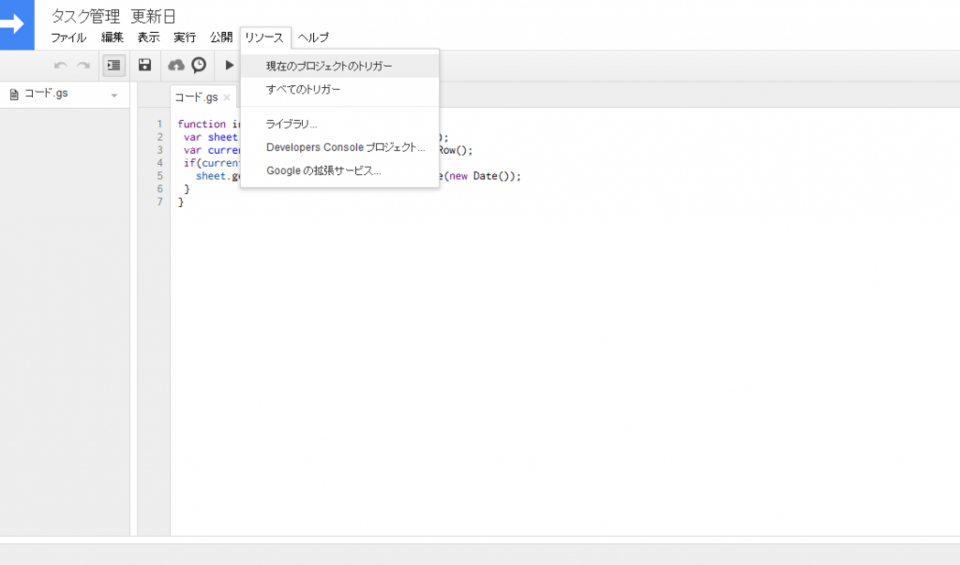
Task: Click the Undo arrow icon
Action: click(61, 65)
